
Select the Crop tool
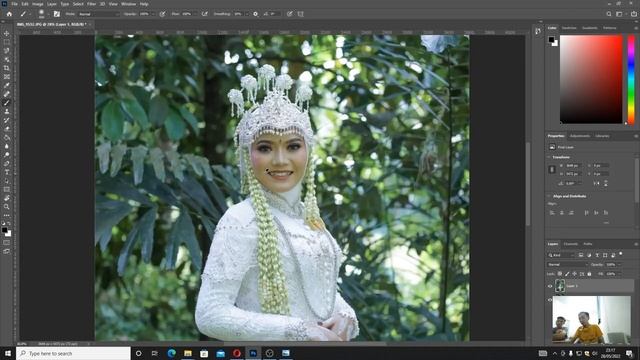(x=7, y=68)
